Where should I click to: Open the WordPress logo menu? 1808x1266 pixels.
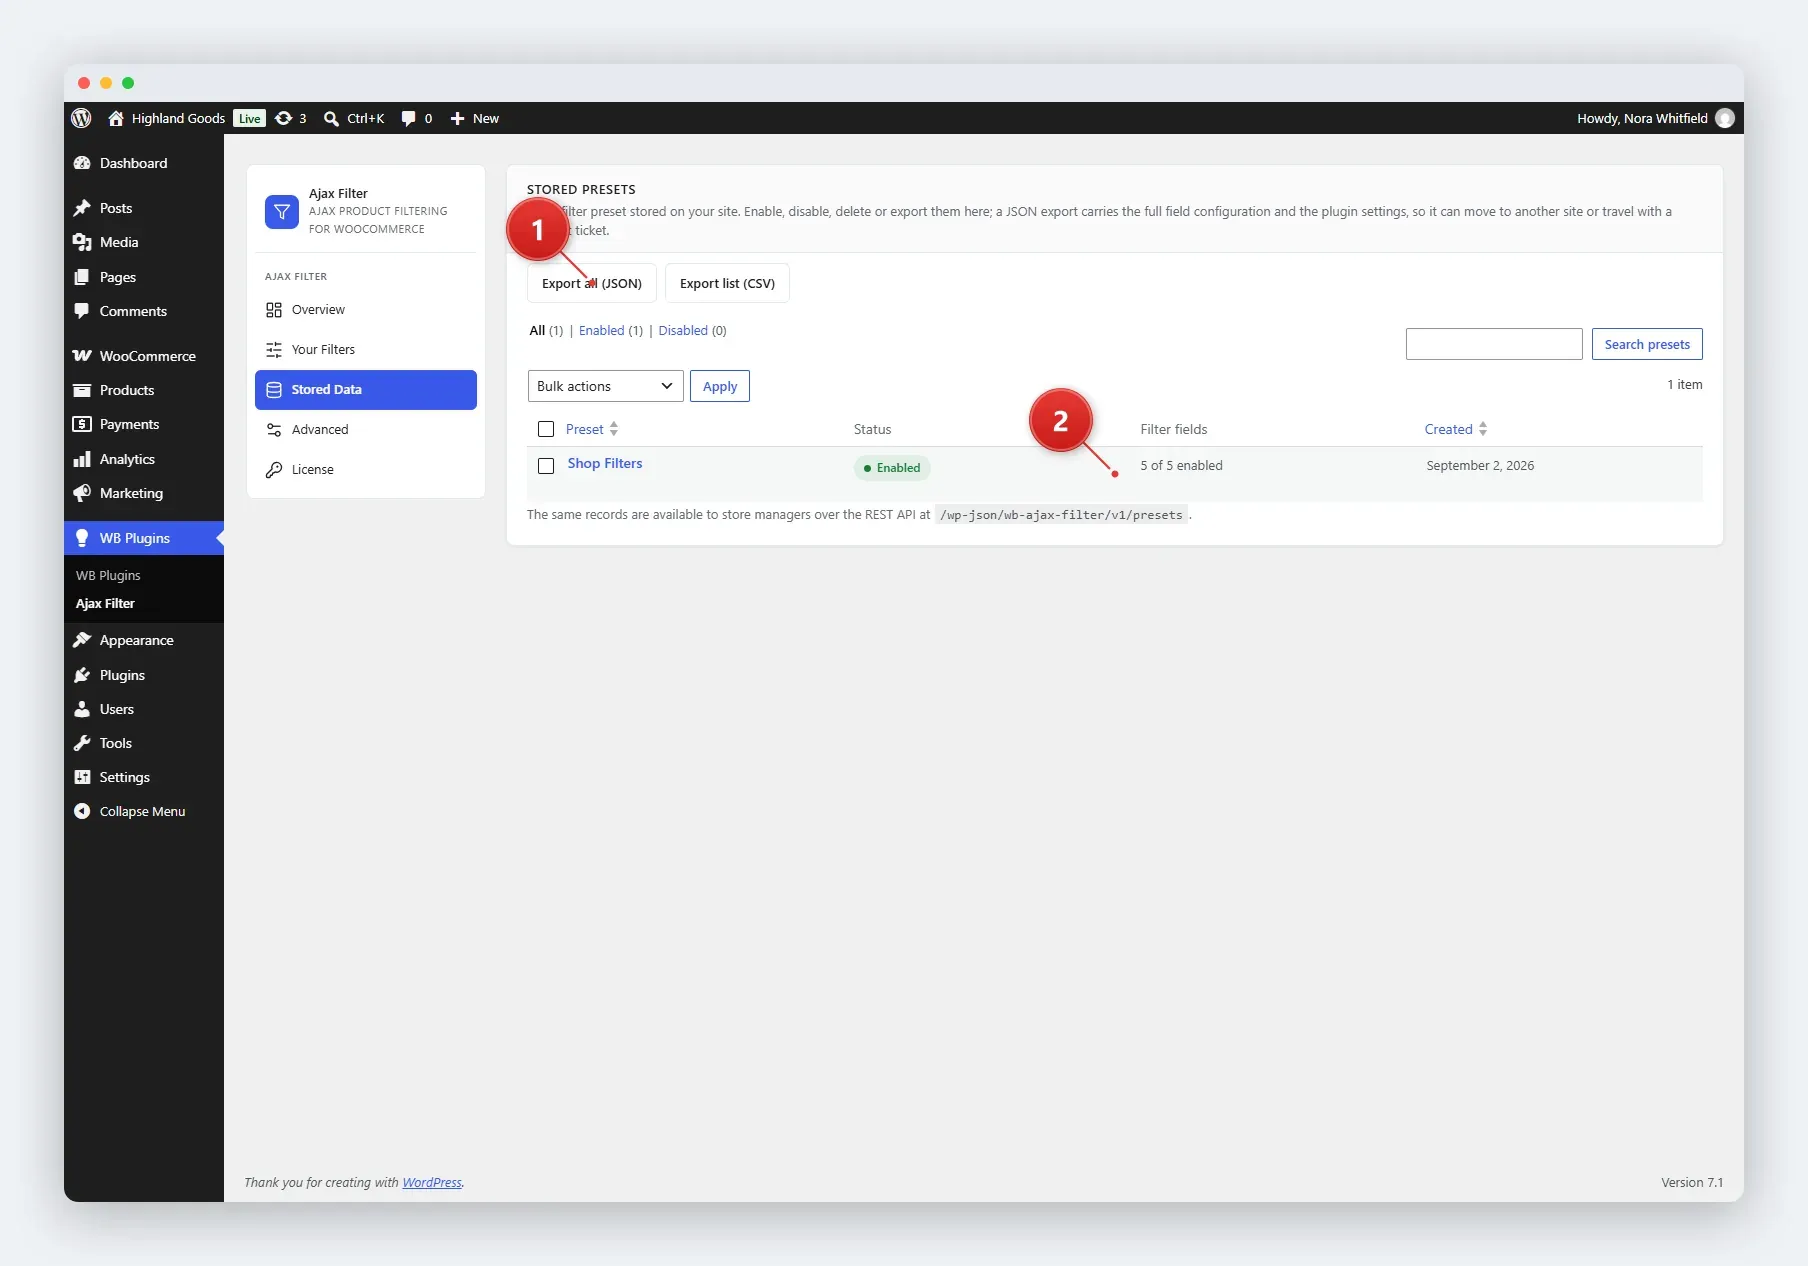[x=82, y=118]
